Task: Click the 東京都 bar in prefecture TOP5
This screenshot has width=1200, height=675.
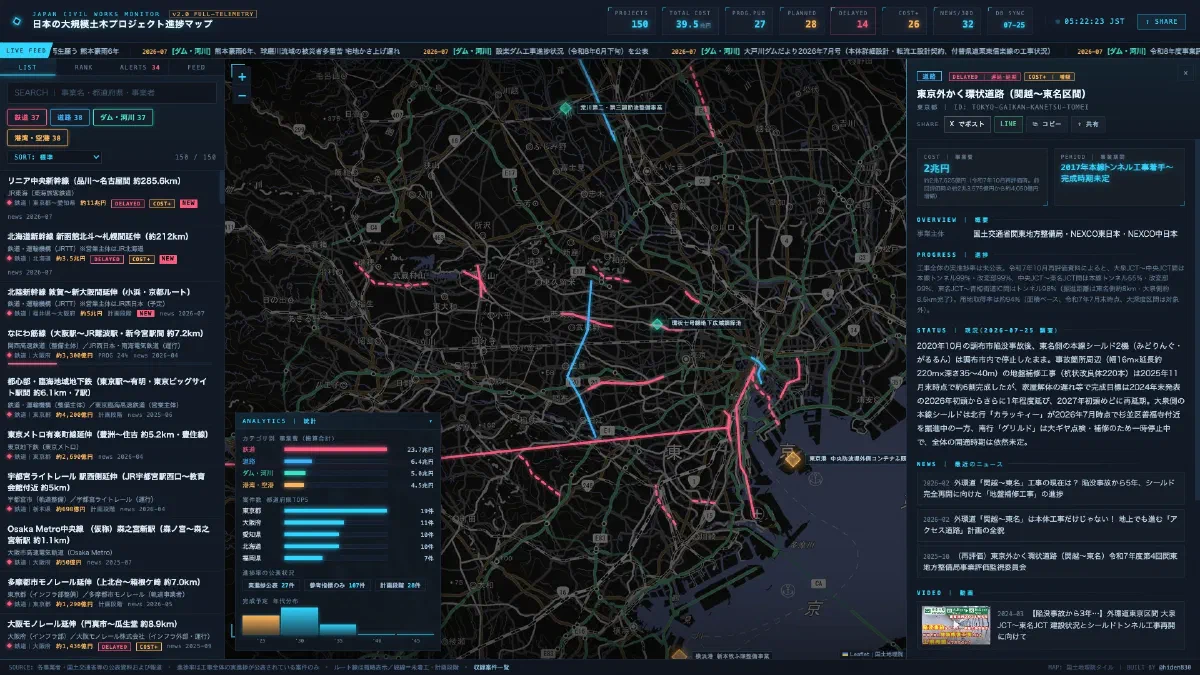Action: (336, 510)
